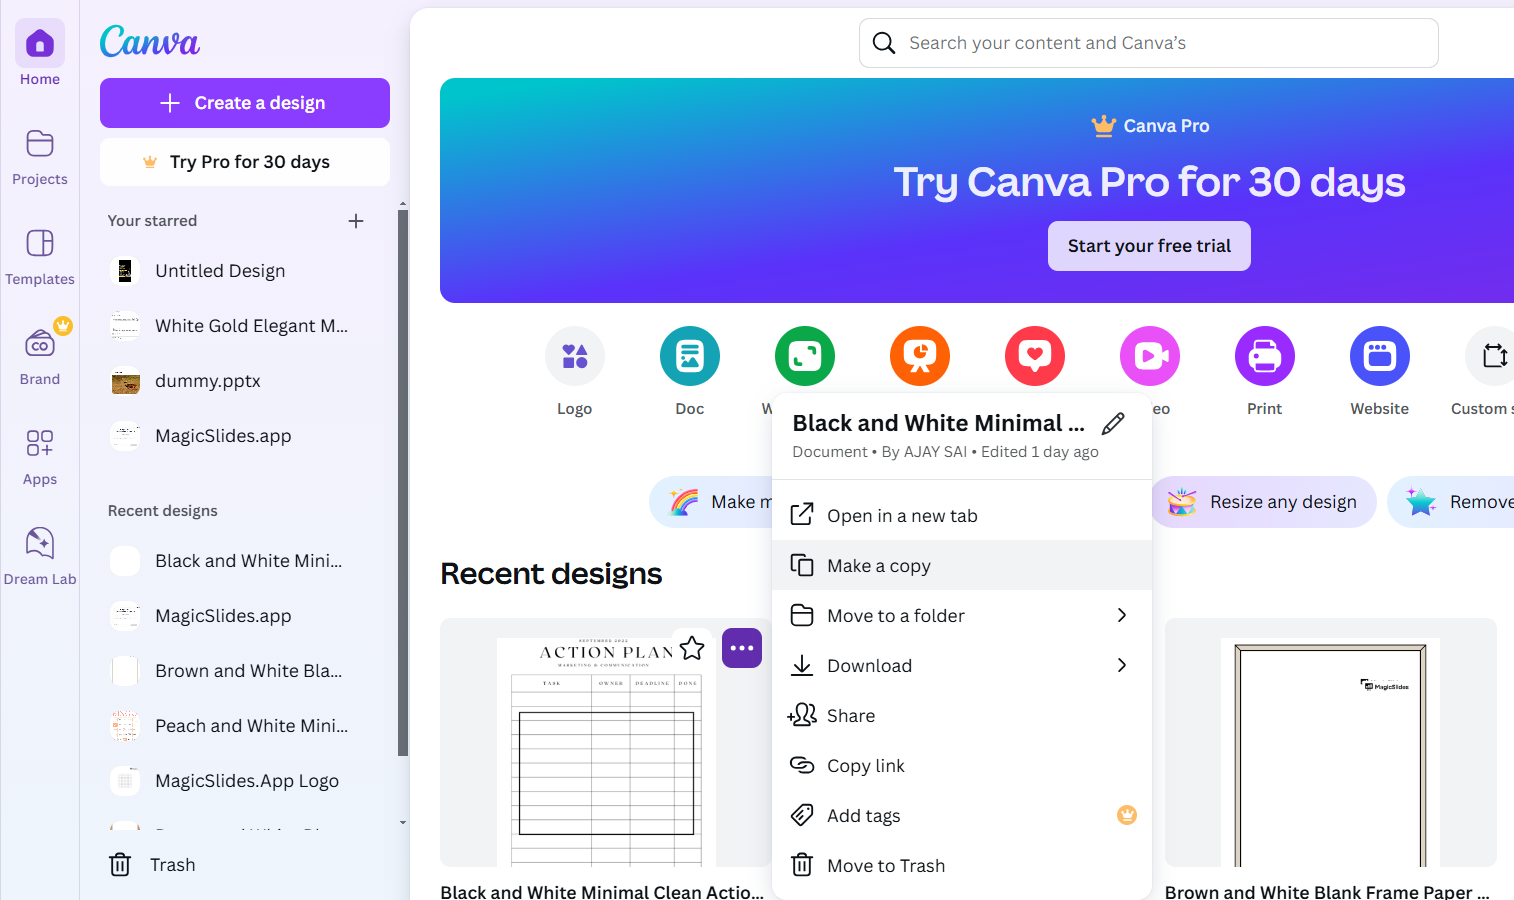
Task: Choose Copy link
Action: 962,766
